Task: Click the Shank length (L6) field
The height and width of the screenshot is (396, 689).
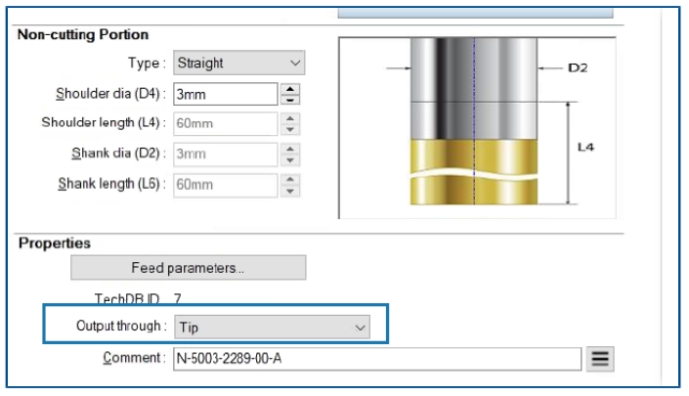Action: pyautogui.click(x=225, y=185)
